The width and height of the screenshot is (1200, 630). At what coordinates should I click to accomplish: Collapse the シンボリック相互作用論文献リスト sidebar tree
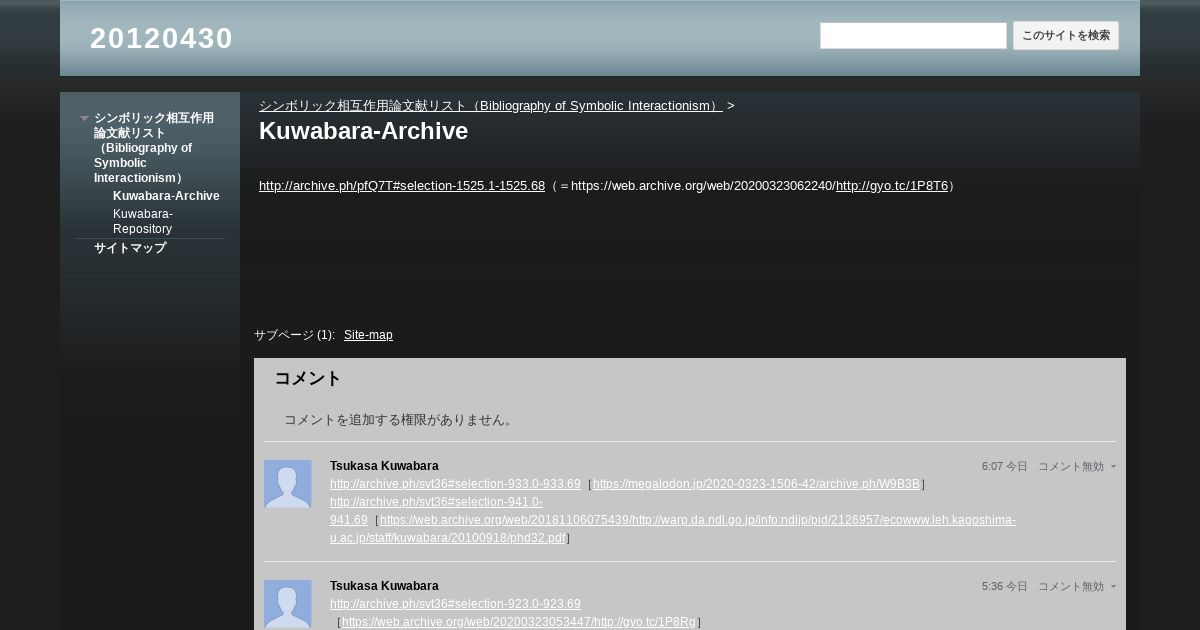(x=85, y=118)
